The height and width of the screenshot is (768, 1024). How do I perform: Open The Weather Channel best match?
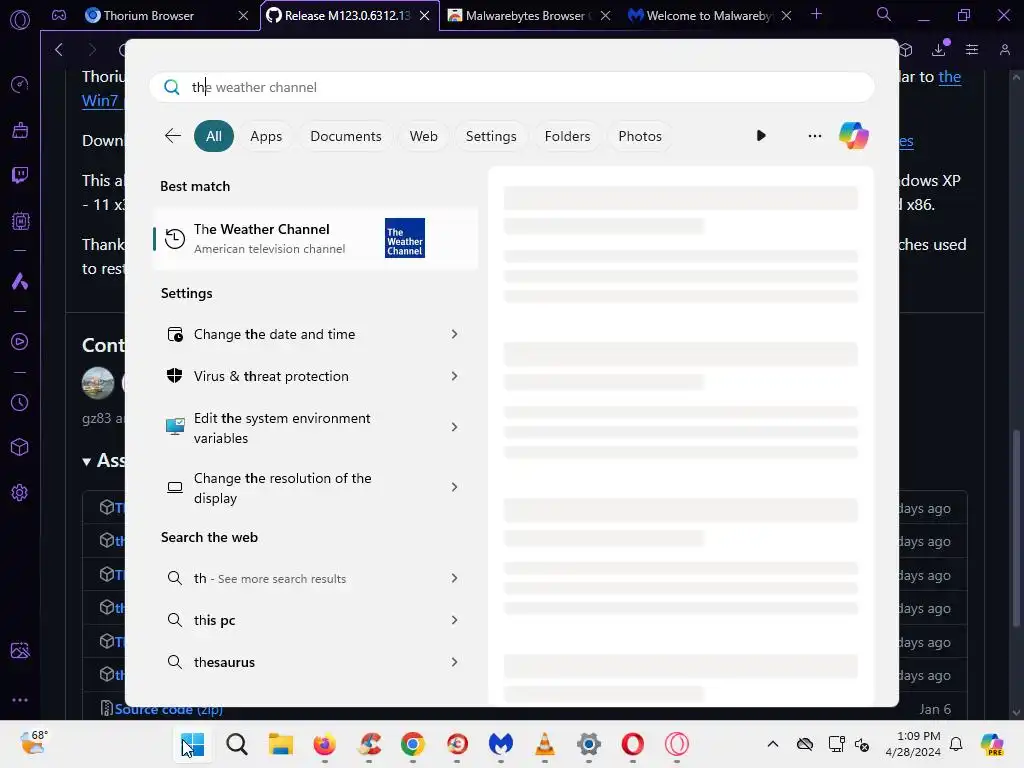[x=315, y=238]
